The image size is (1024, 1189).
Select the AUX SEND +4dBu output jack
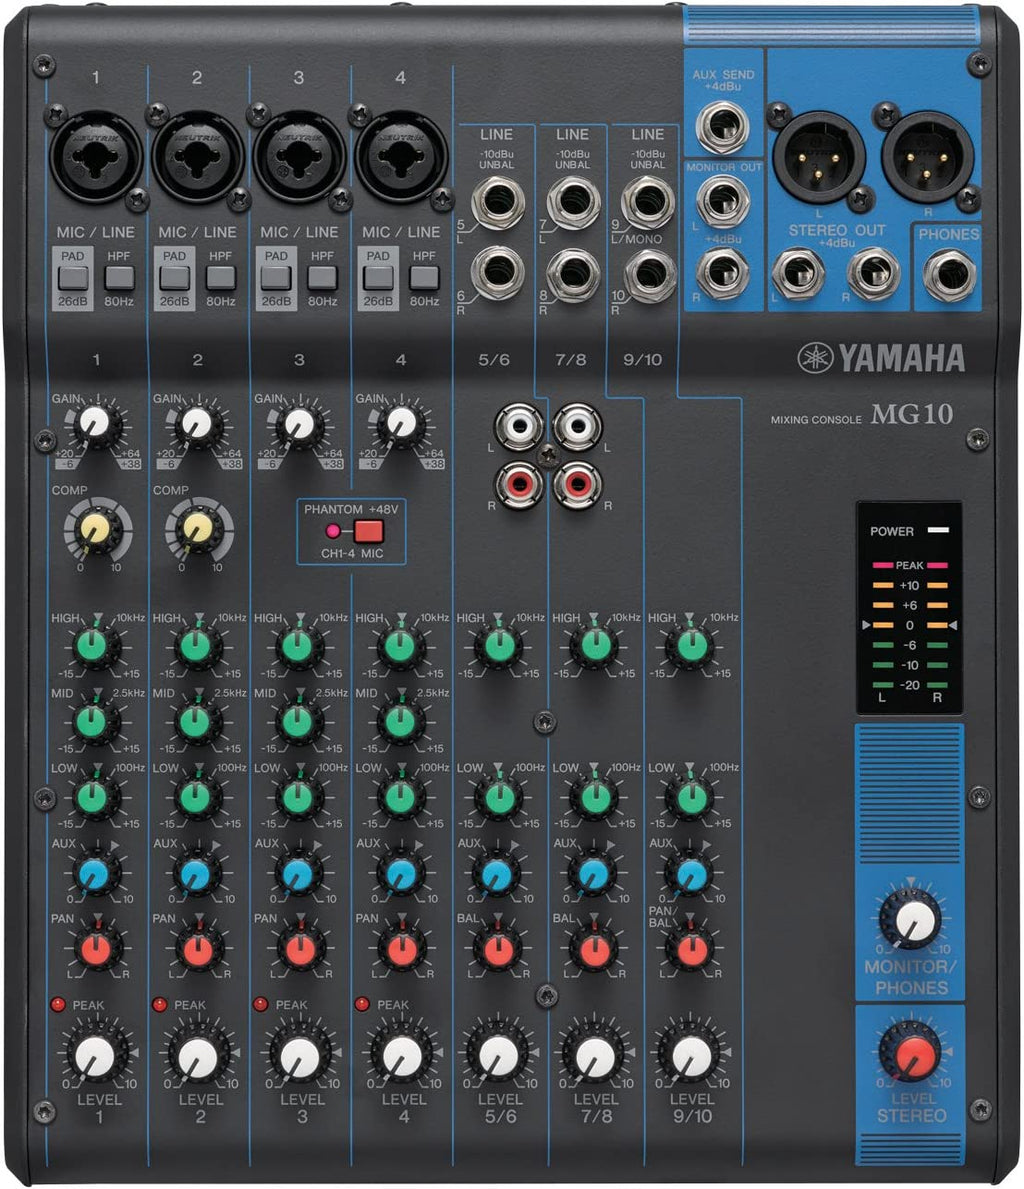pos(722,127)
